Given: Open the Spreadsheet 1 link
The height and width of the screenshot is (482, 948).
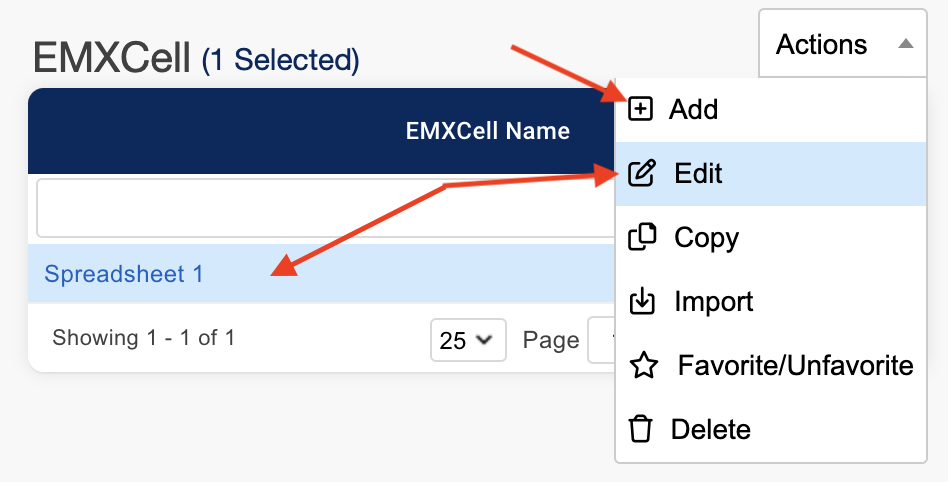Looking at the screenshot, I should tap(124, 274).
